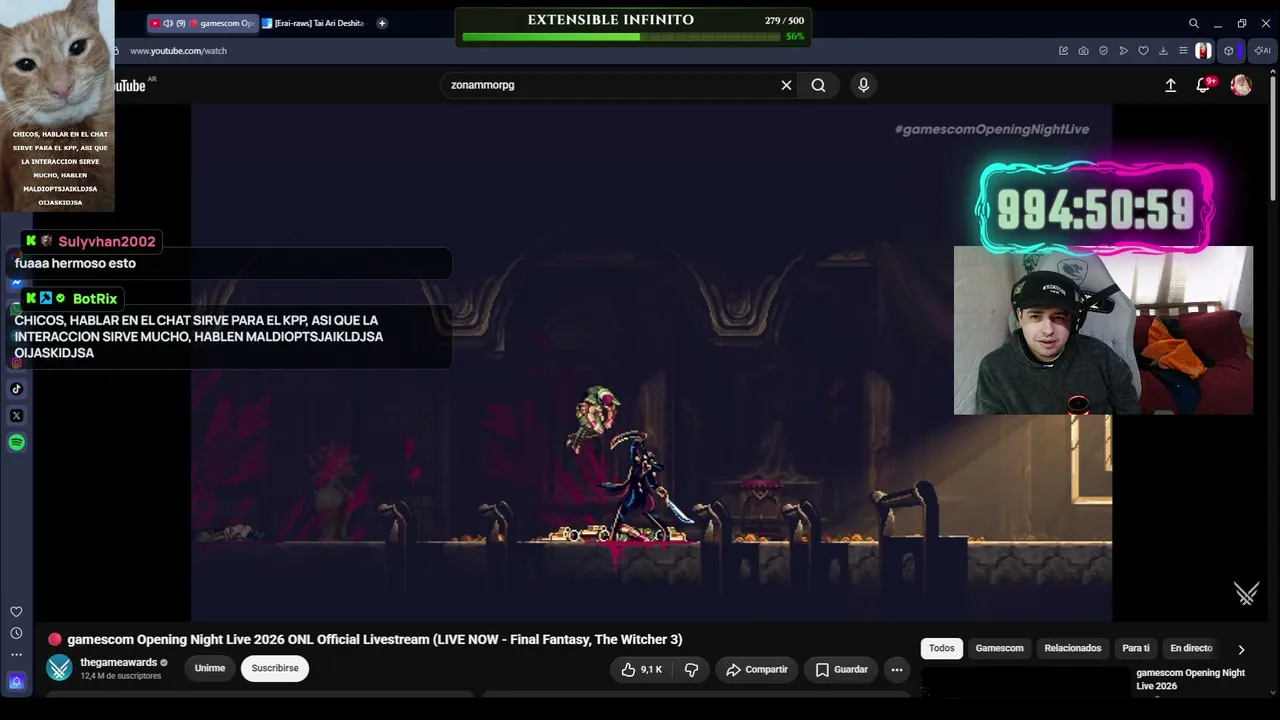The width and height of the screenshot is (1280, 720).
Task: Open suggested video gamescom Opening Night Live 2026
Action: pyautogui.click(x=1191, y=680)
